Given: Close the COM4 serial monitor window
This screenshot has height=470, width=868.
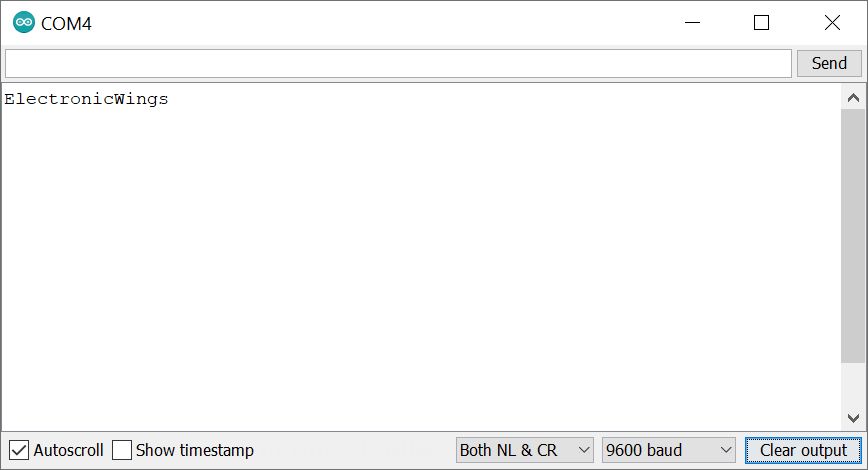Looking at the screenshot, I should point(832,23).
